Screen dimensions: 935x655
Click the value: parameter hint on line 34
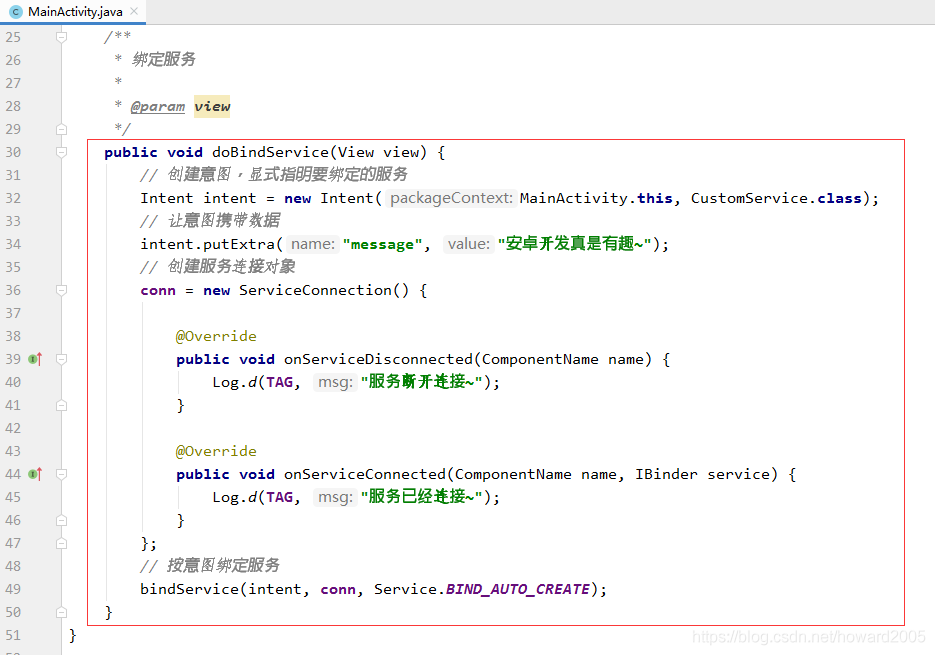[469, 244]
